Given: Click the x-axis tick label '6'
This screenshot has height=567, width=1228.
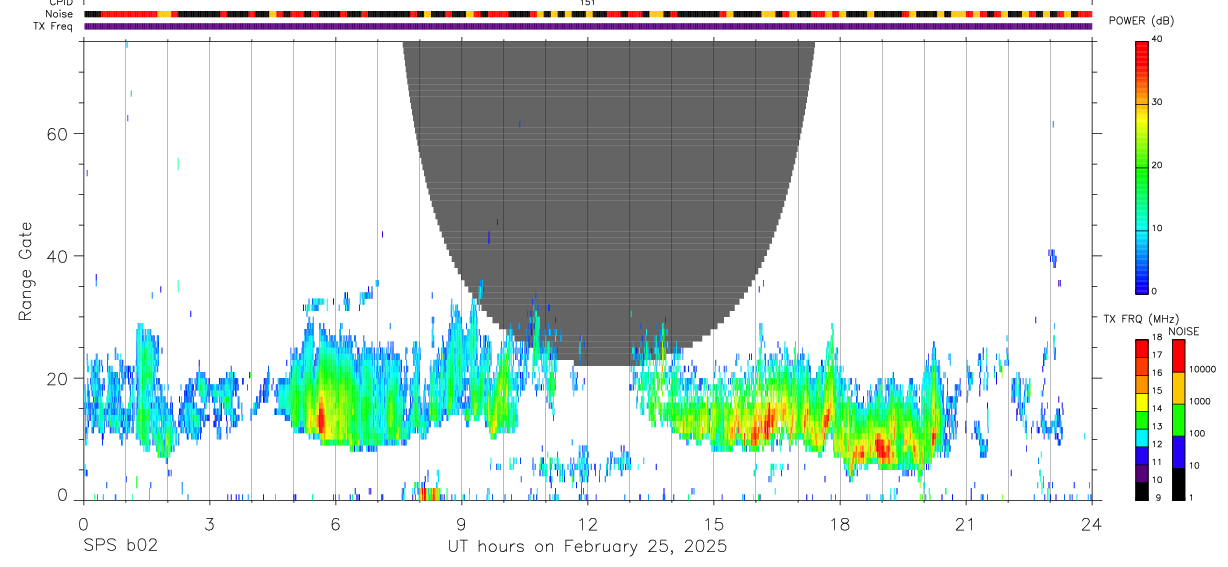Looking at the screenshot, I should [x=335, y=524].
